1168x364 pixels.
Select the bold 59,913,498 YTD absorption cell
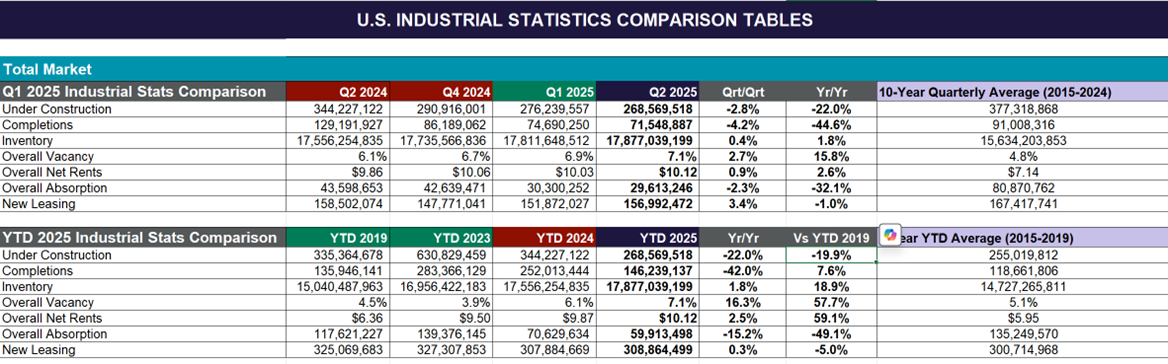(x=648, y=333)
